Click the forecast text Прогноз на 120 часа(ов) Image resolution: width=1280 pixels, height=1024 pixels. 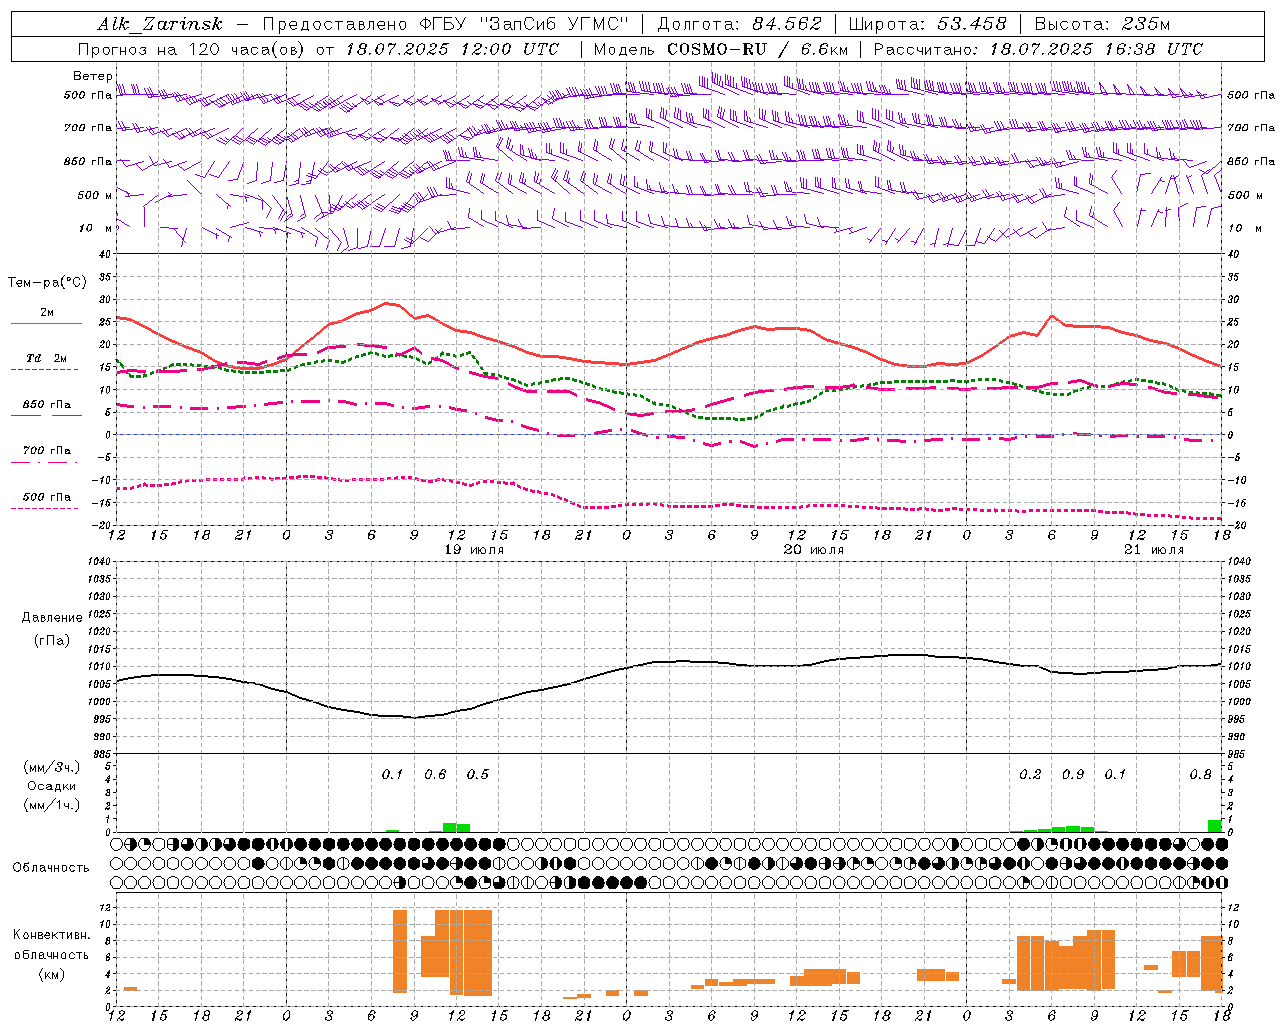(x=192, y=49)
